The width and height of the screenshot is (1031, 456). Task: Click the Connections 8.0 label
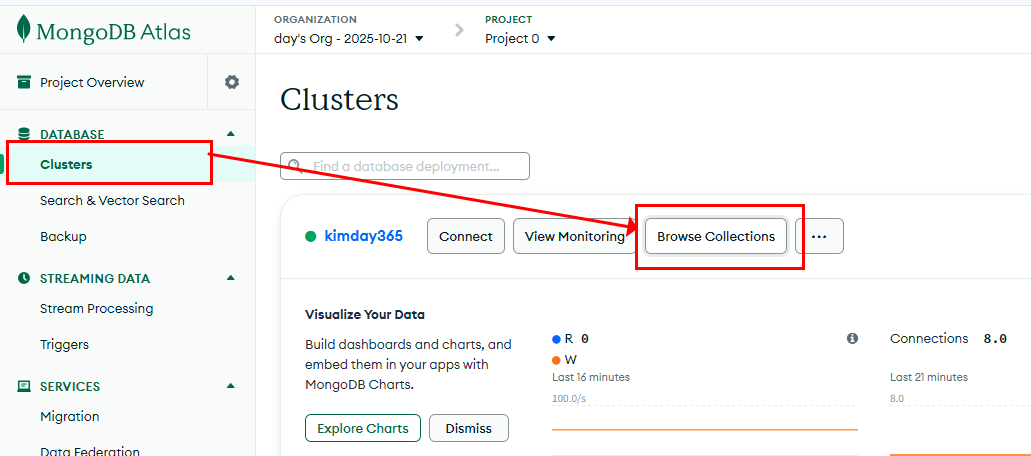(948, 338)
